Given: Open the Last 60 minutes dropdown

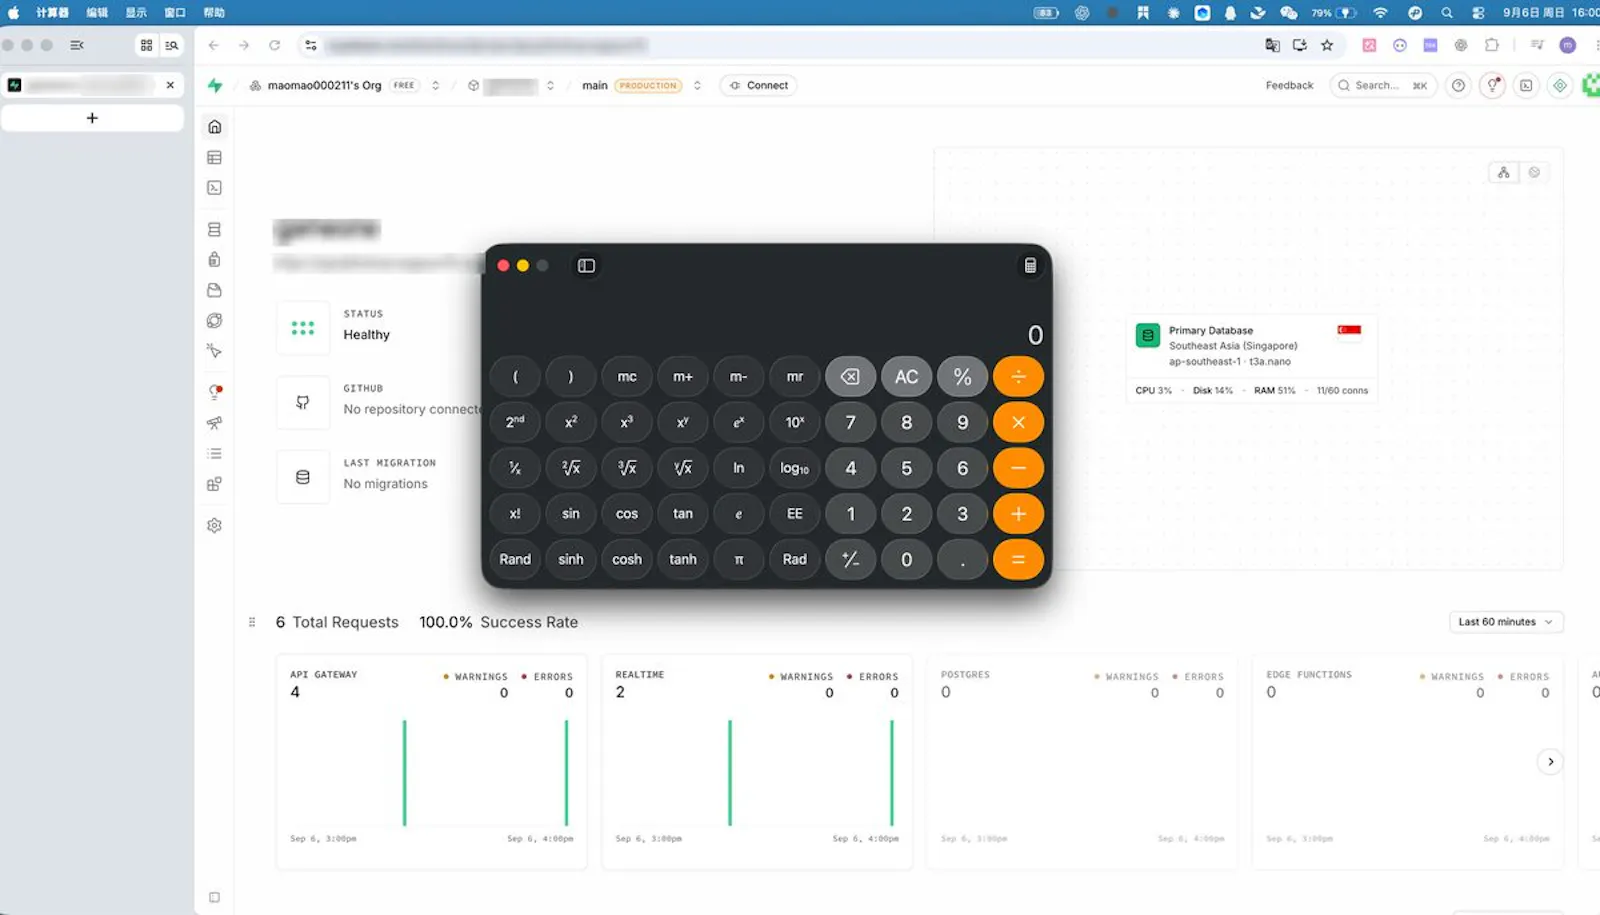Looking at the screenshot, I should [x=1505, y=622].
